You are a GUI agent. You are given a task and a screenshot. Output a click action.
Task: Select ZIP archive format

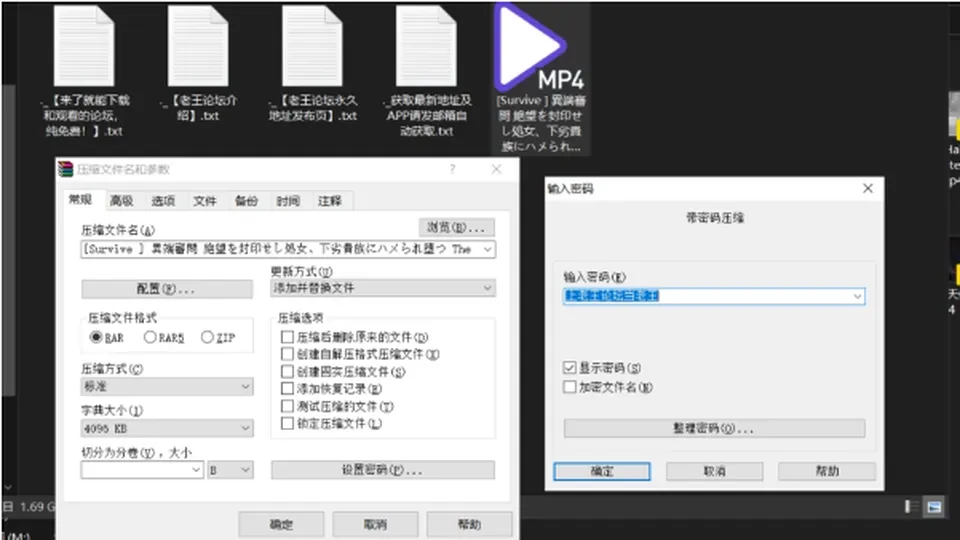[x=218, y=337]
